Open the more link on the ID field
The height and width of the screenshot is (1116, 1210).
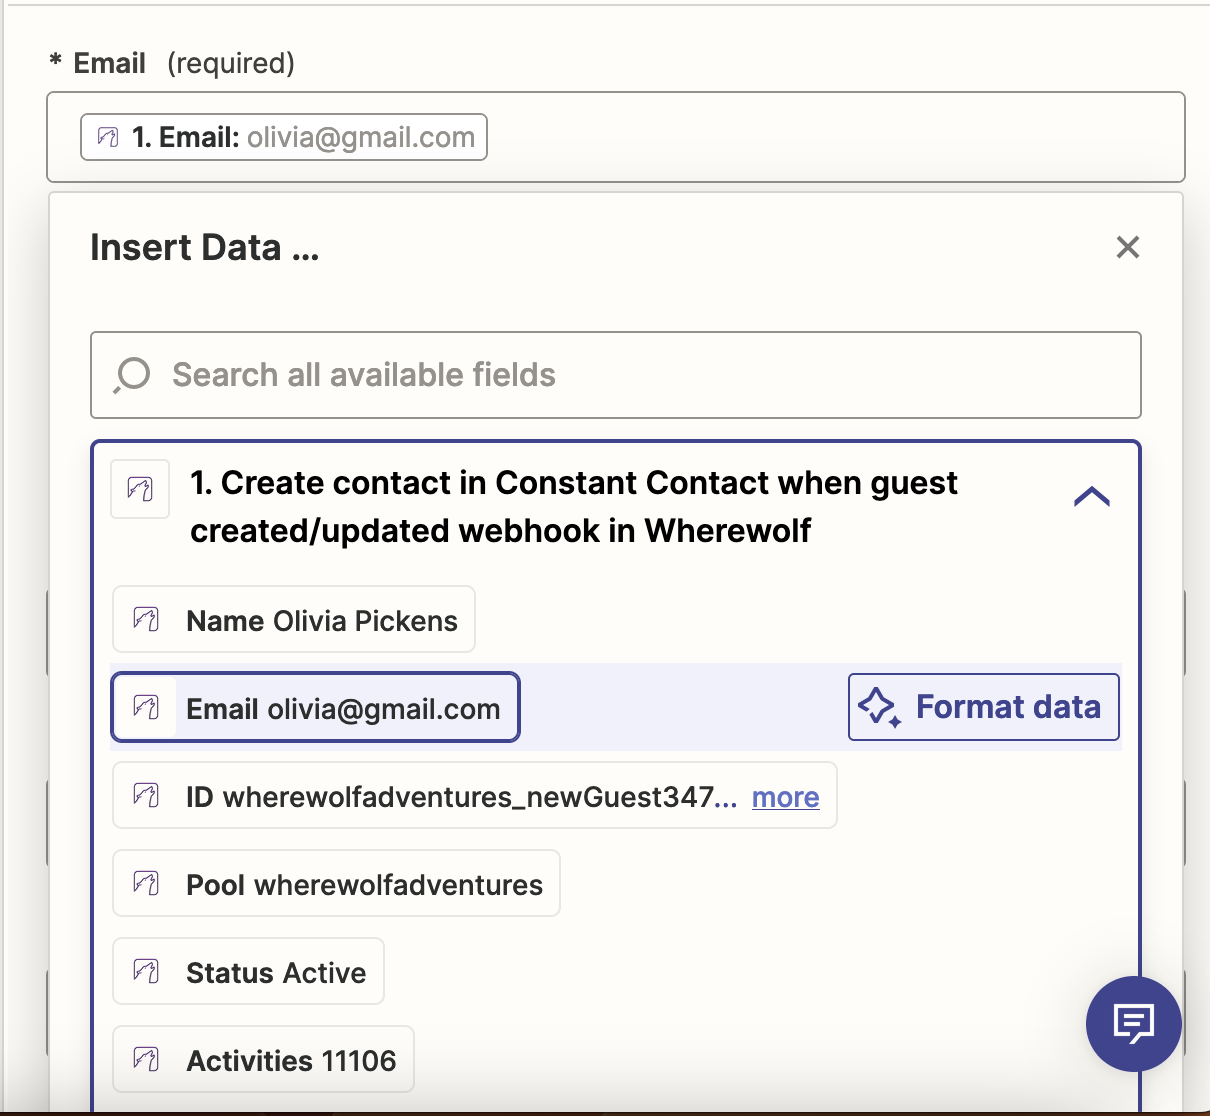786,797
